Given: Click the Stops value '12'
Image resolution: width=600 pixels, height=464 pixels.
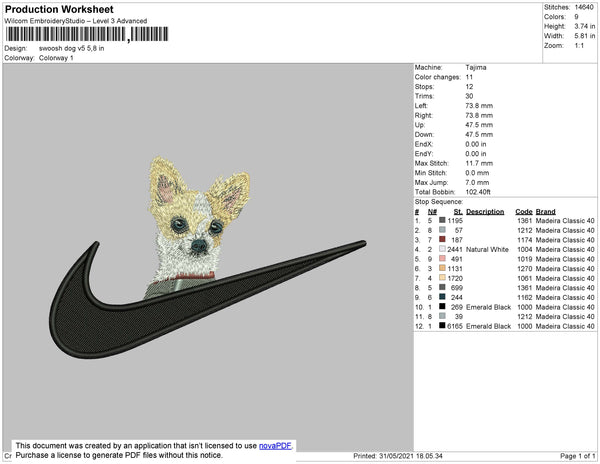Looking at the screenshot, I should point(469,87).
